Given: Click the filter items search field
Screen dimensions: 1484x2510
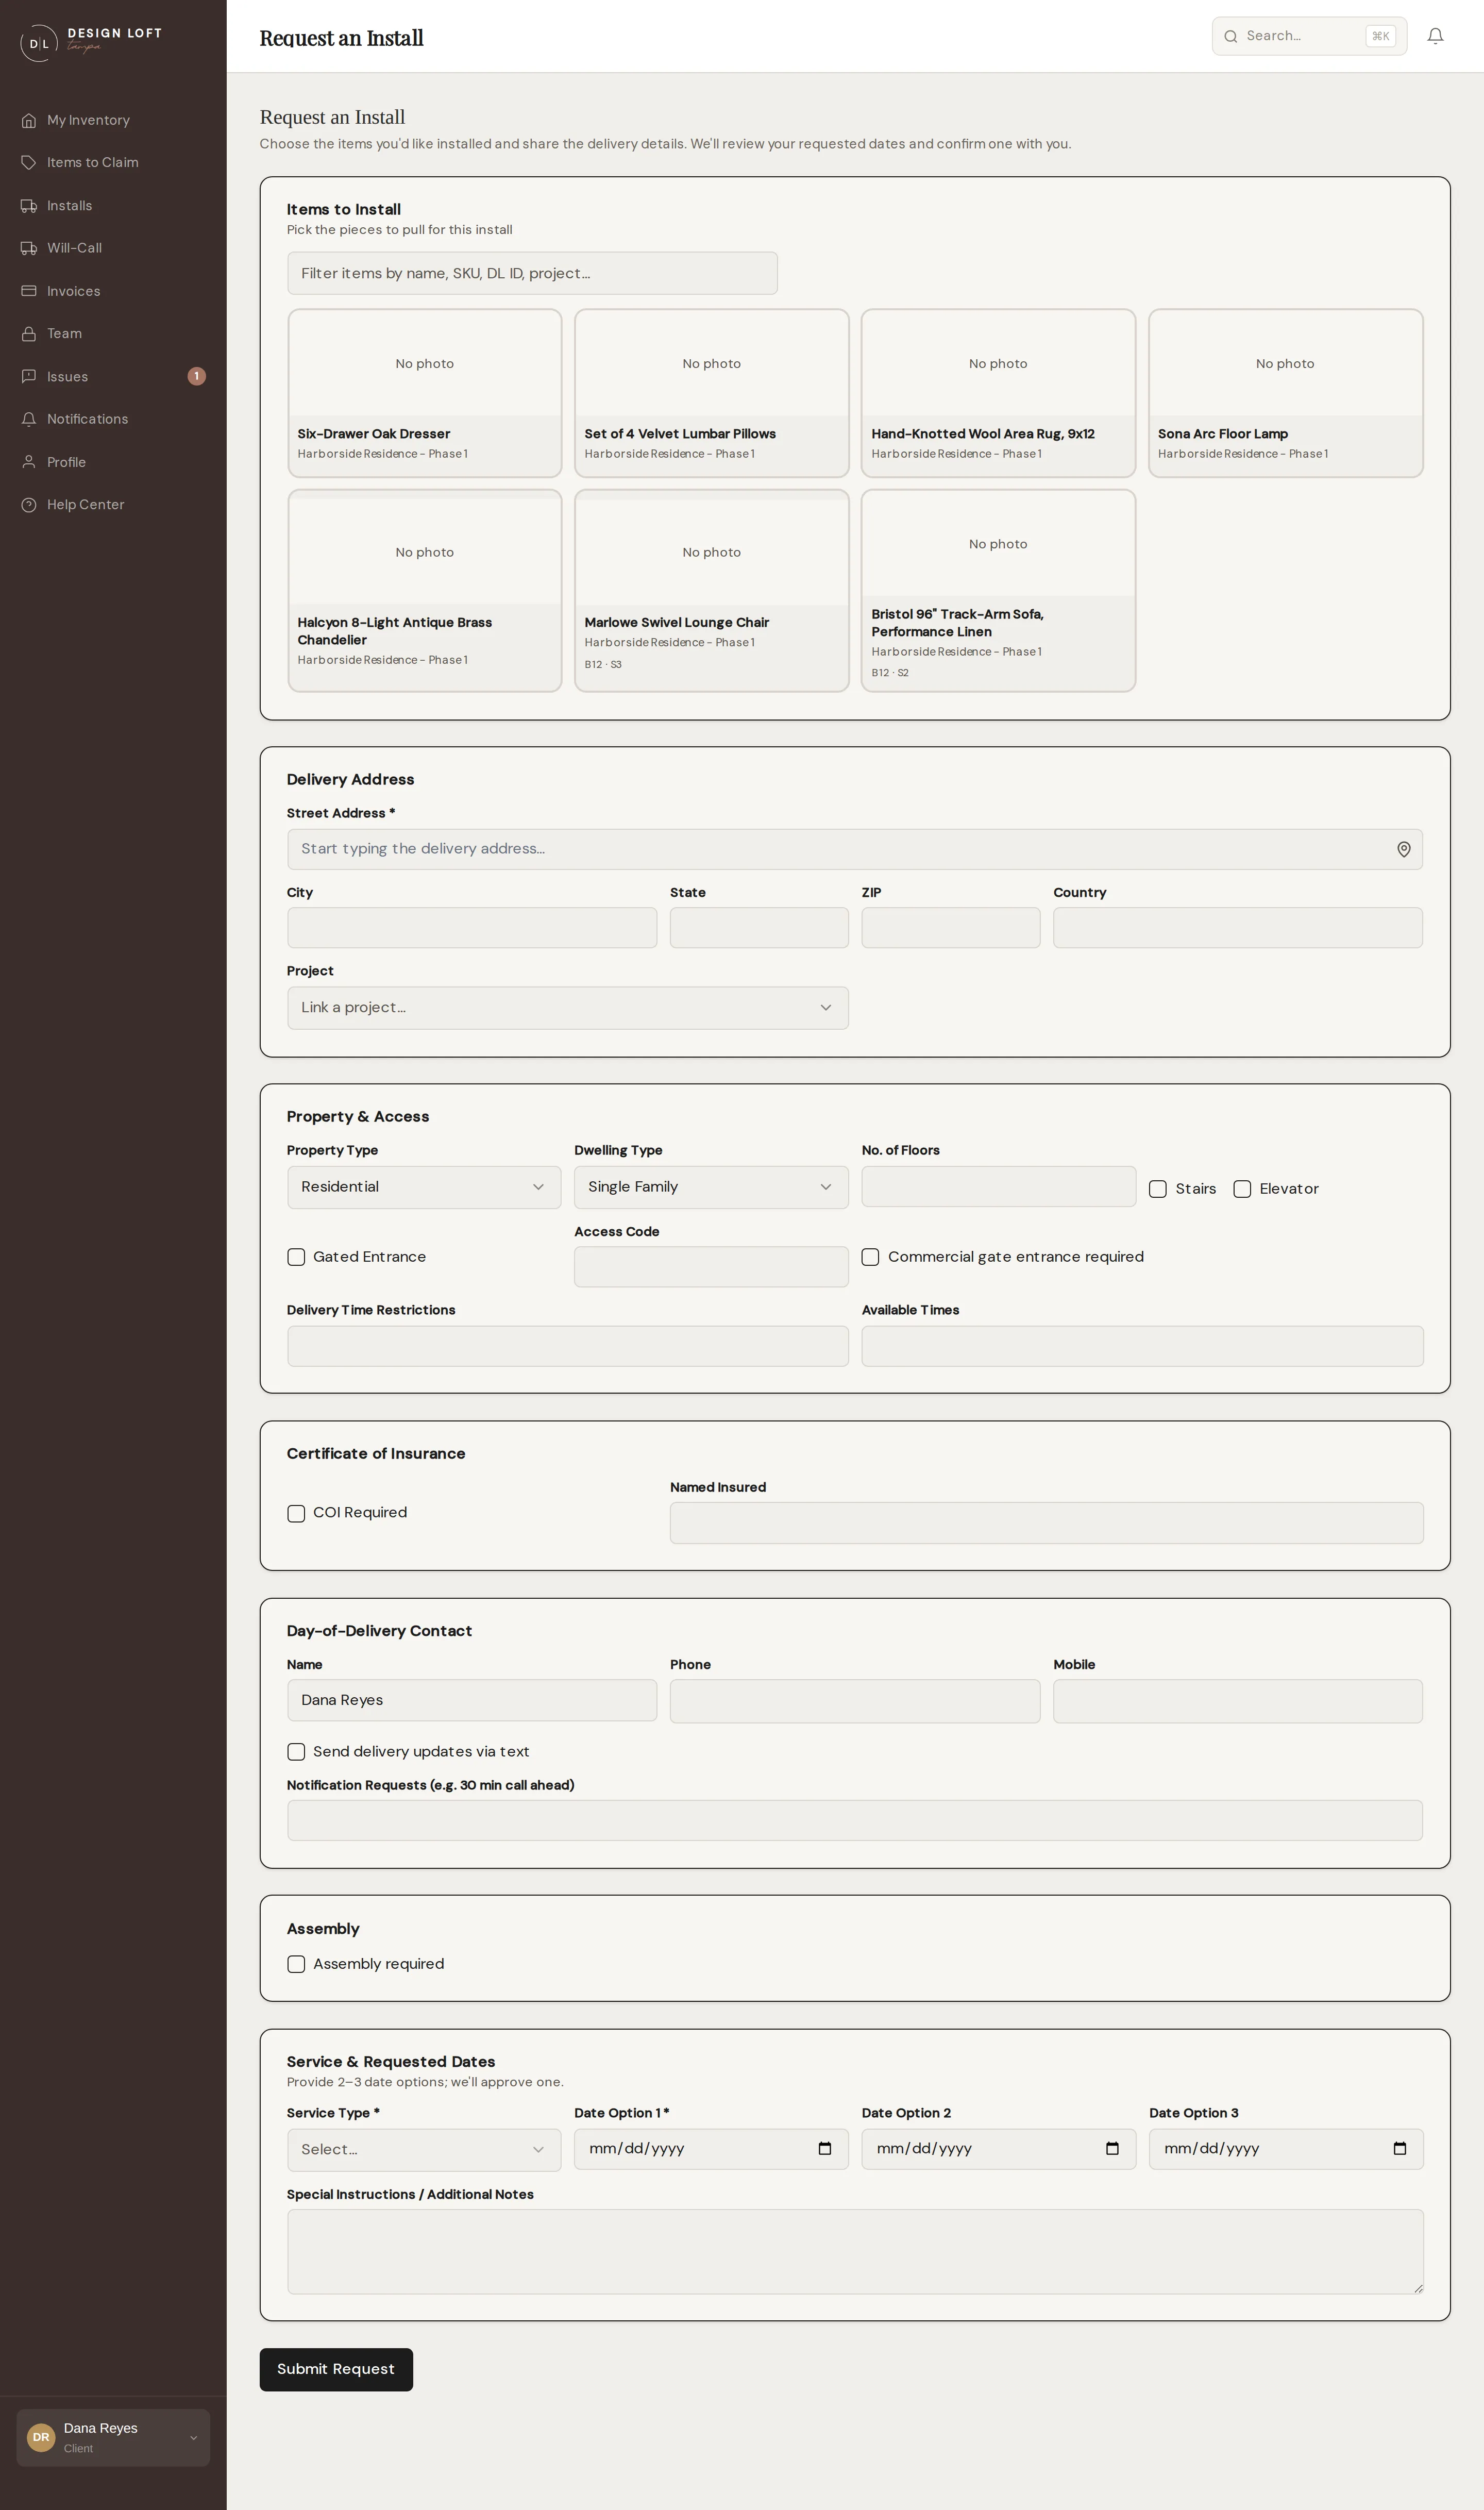Looking at the screenshot, I should [x=532, y=273].
